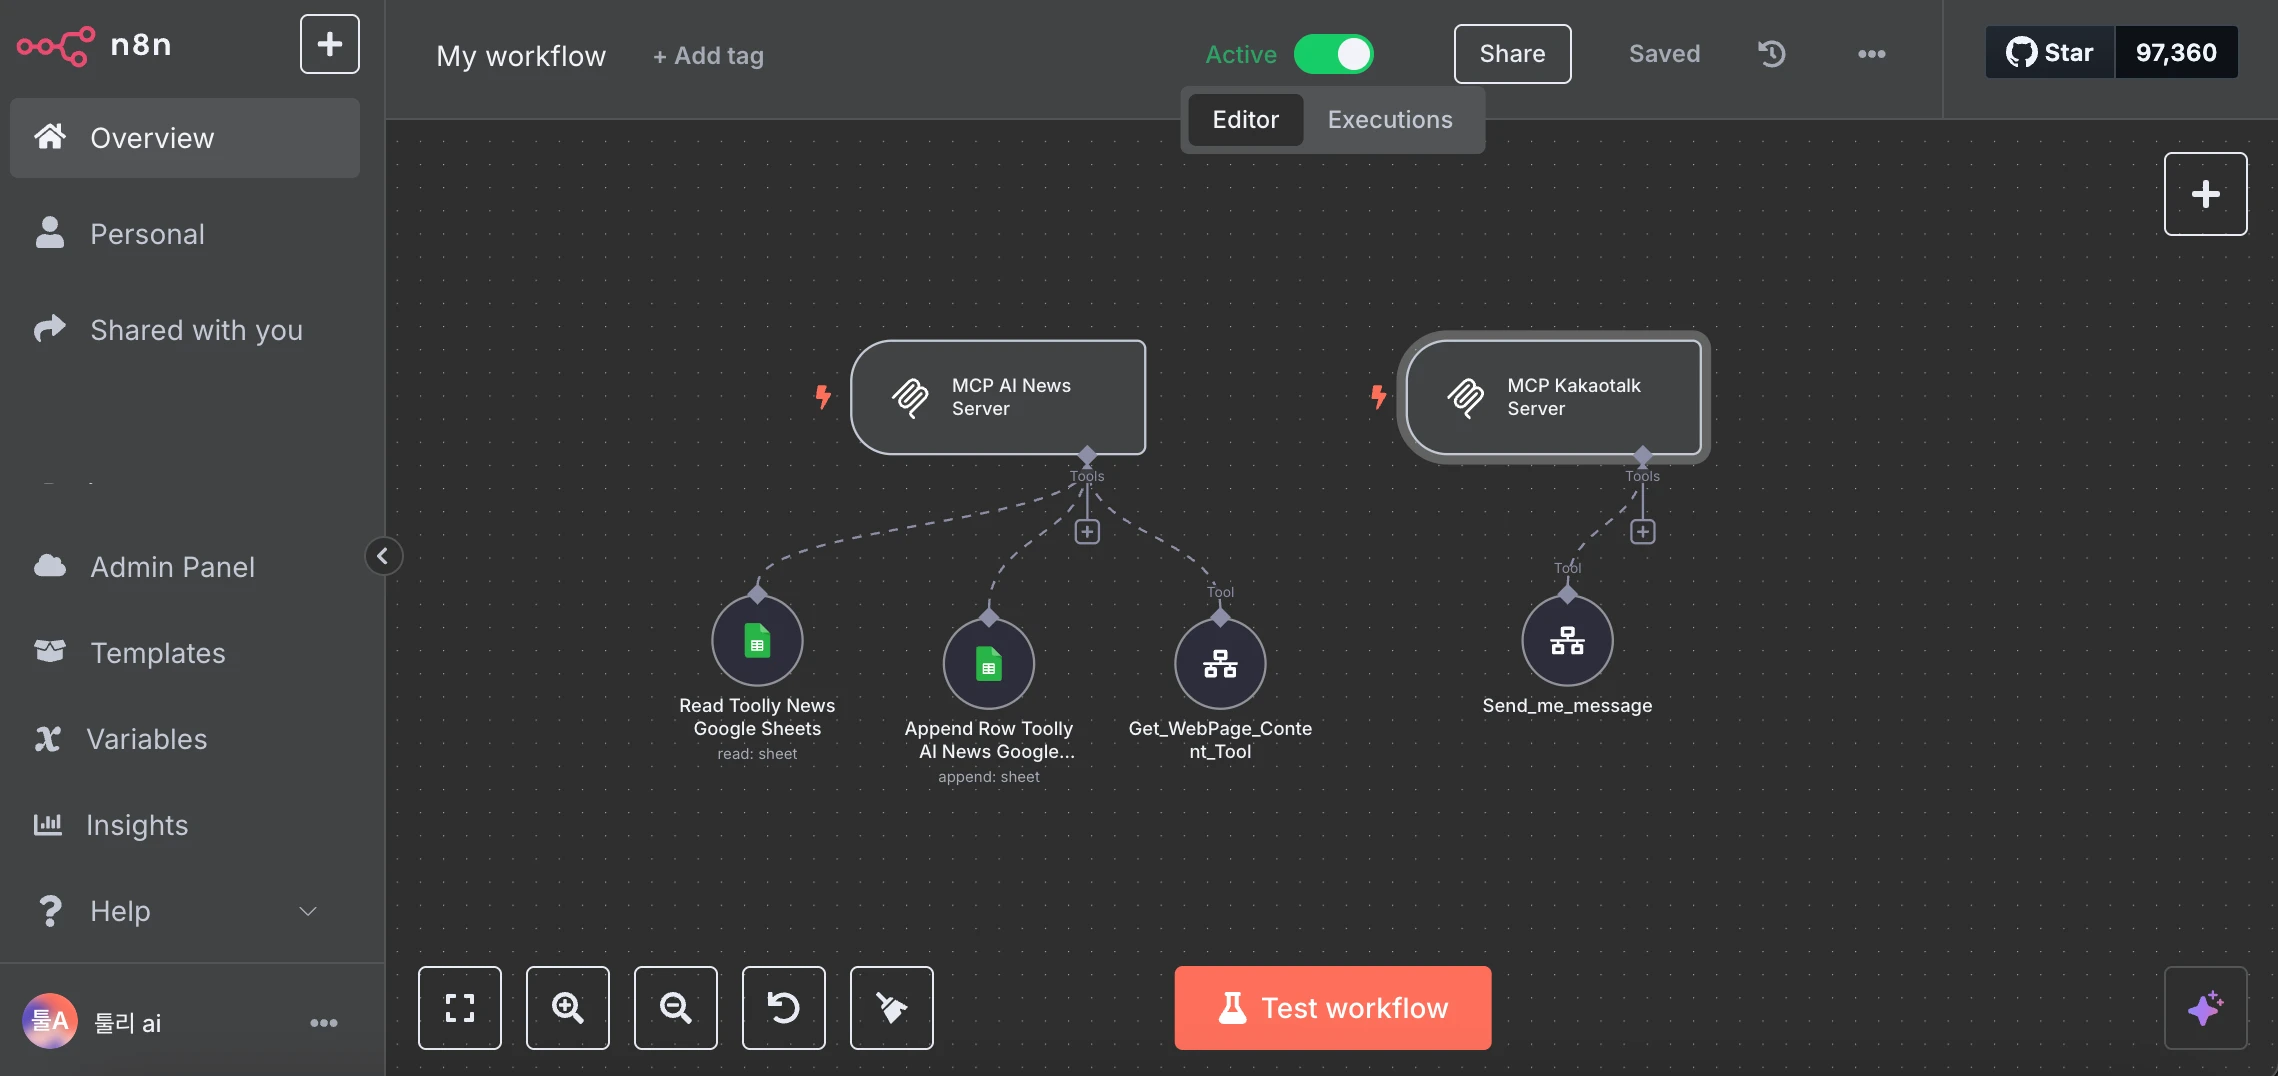Open Insights page
The image size is (2278, 1076).
tap(185, 825)
